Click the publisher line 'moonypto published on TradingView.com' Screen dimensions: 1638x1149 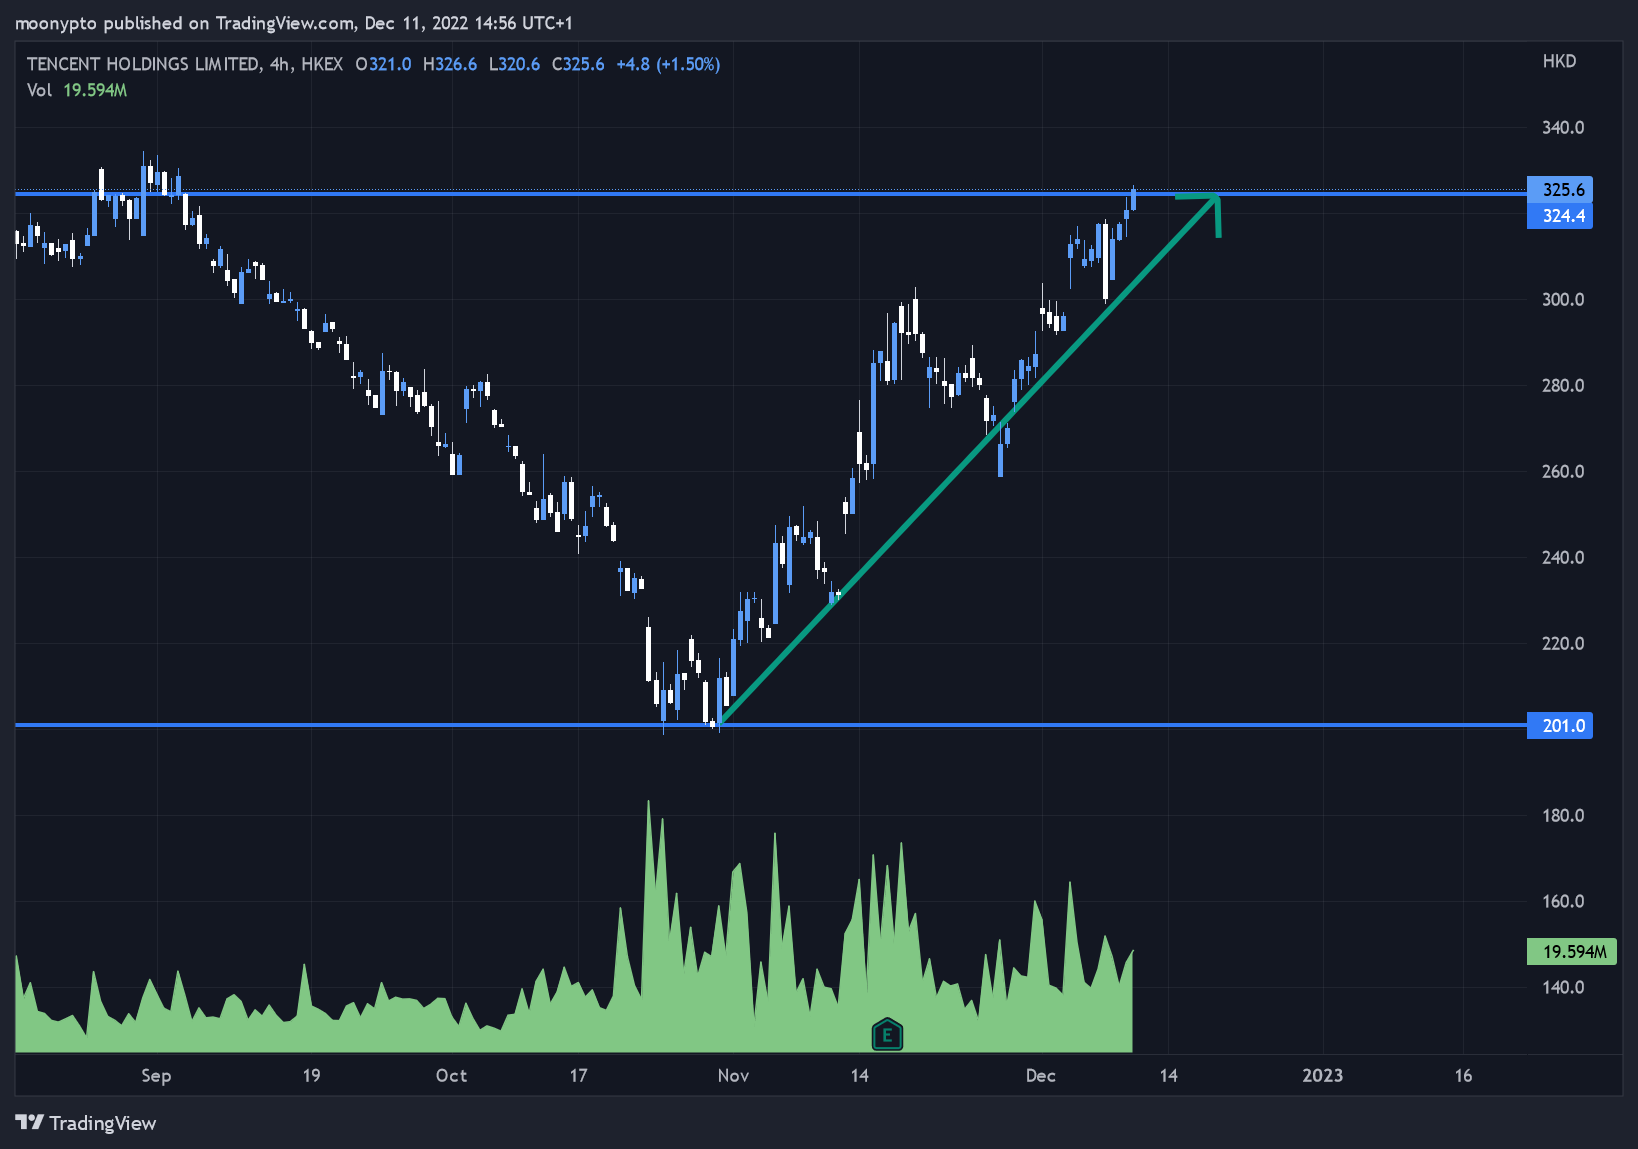tap(184, 23)
